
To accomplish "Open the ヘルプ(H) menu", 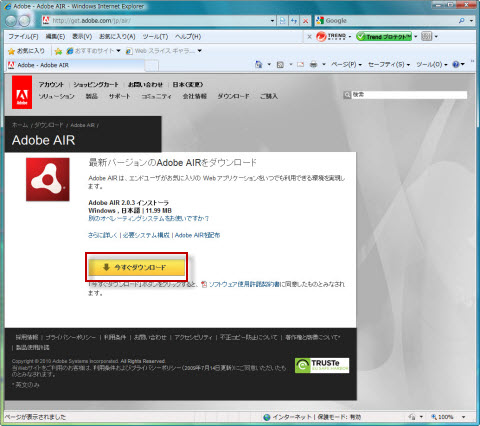I will (x=188, y=37).
